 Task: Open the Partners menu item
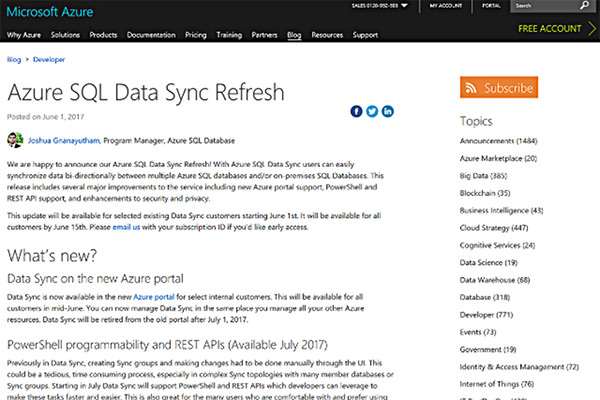264,35
